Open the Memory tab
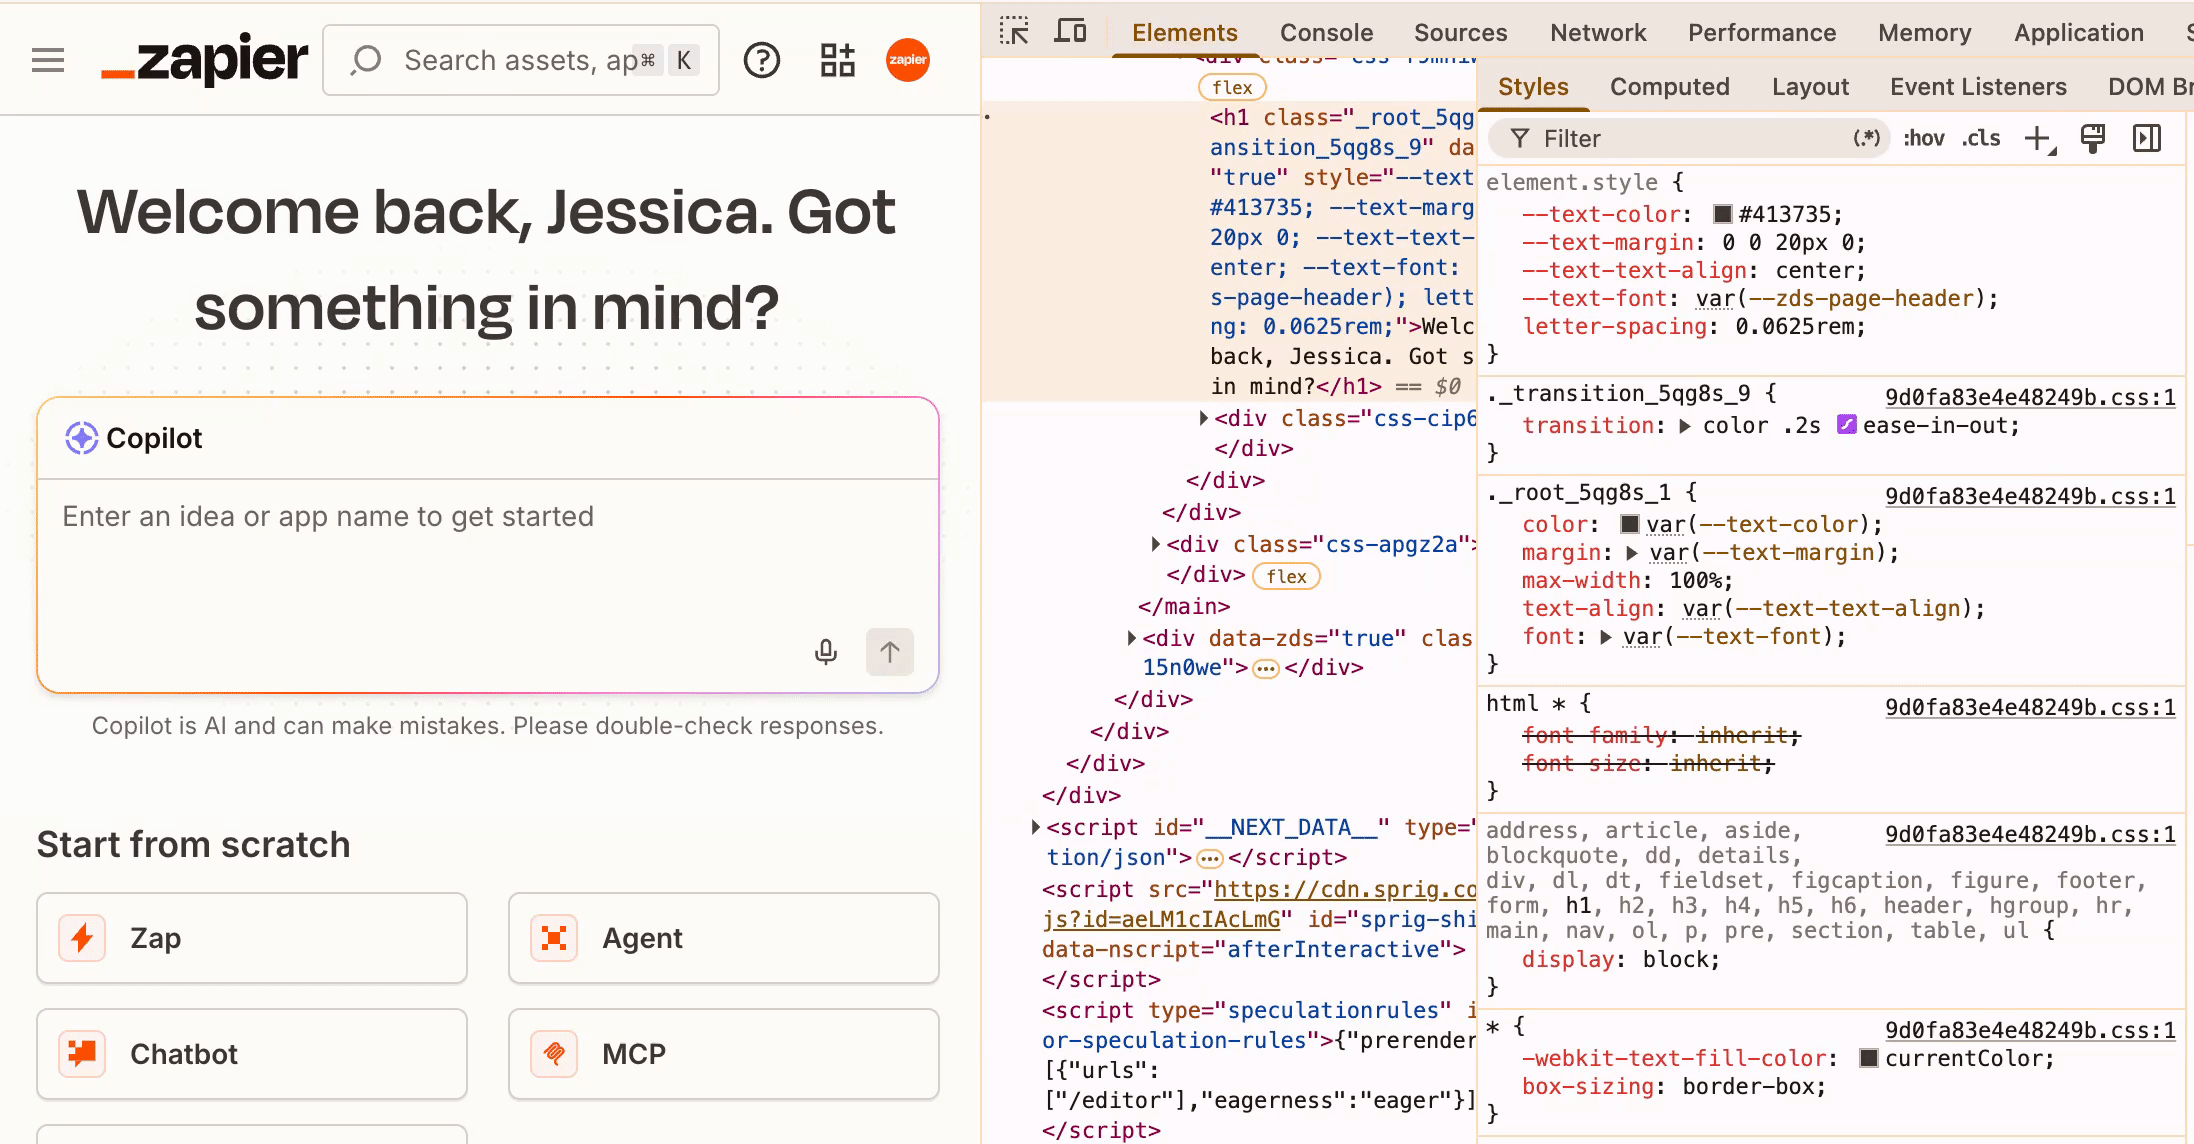 1924,33
